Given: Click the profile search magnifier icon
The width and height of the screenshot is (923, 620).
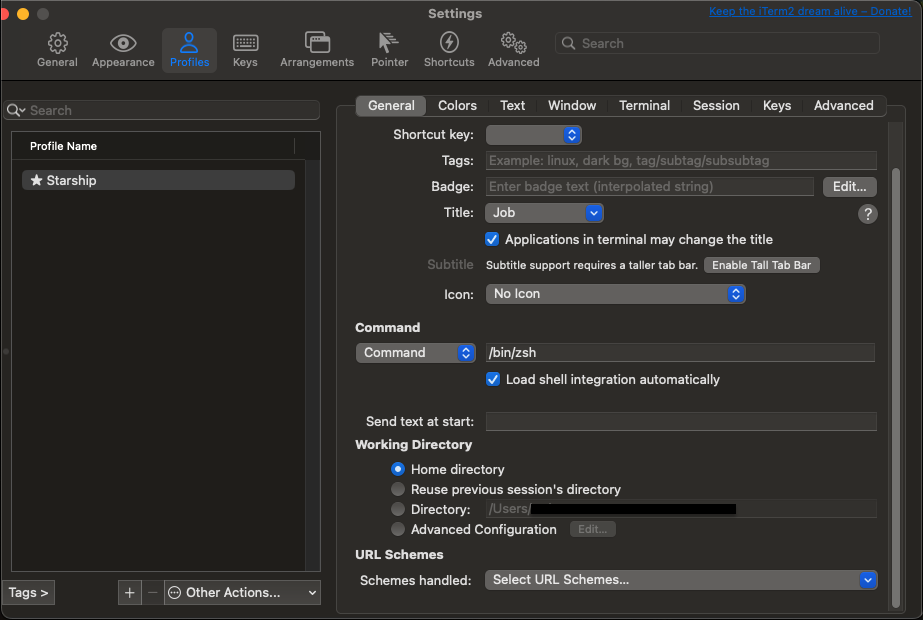Looking at the screenshot, I should point(15,111).
